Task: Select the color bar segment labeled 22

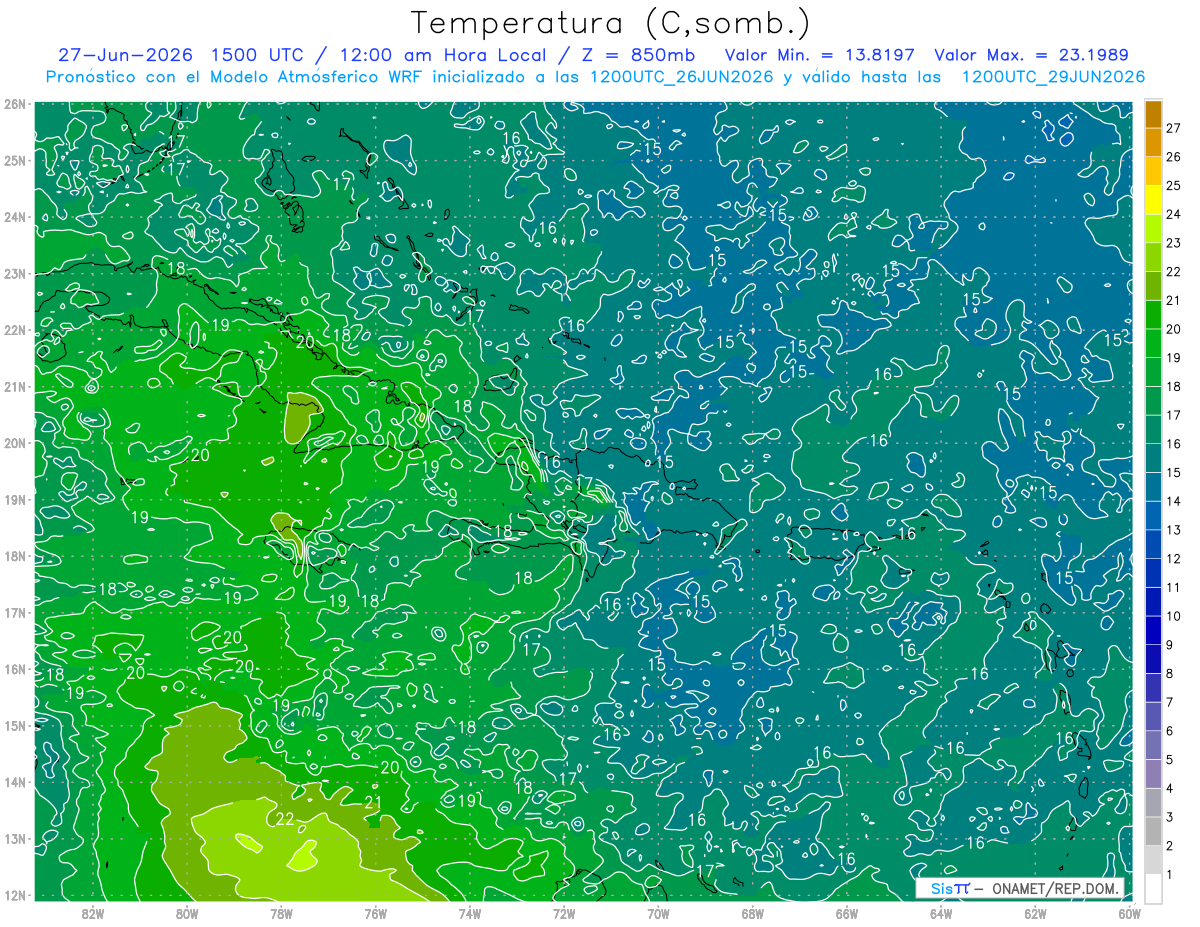Action: tap(1153, 257)
